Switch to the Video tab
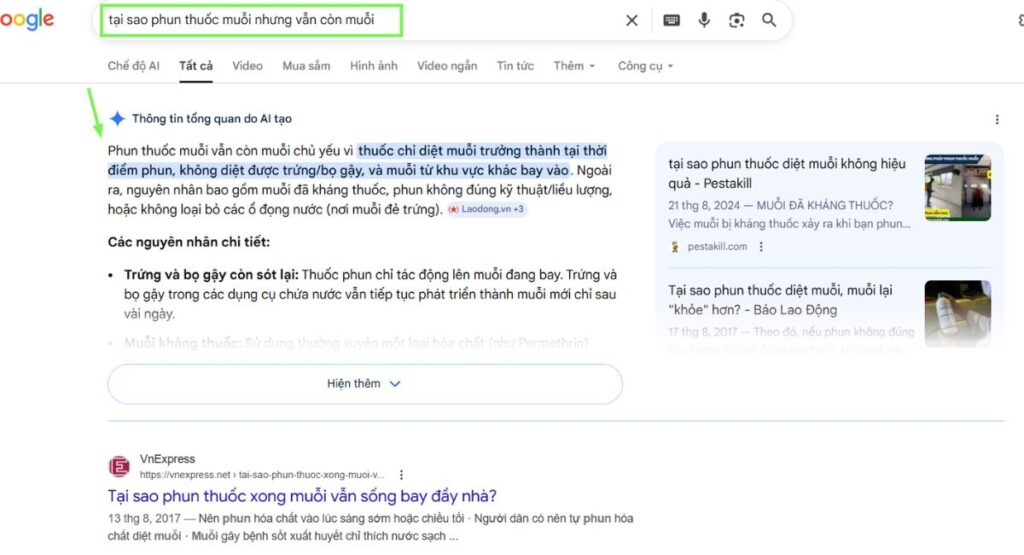The height and width of the screenshot is (555, 1024). coord(248,66)
